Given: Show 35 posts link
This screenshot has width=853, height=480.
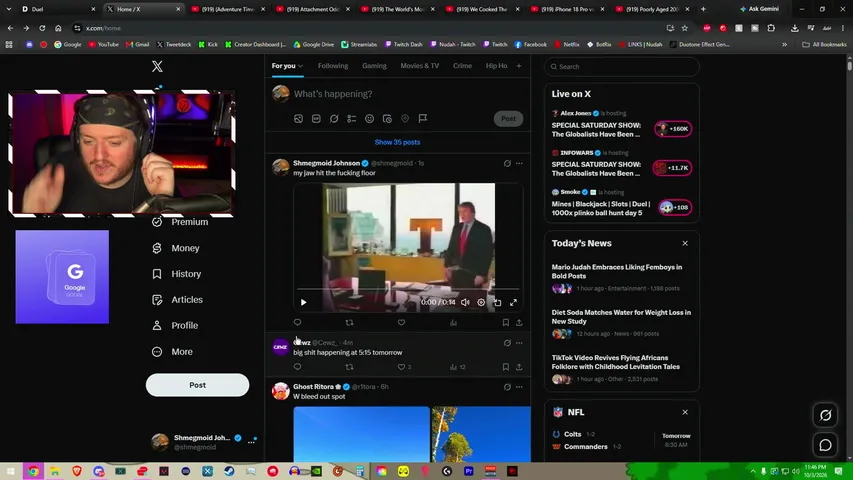Looking at the screenshot, I should [397, 142].
